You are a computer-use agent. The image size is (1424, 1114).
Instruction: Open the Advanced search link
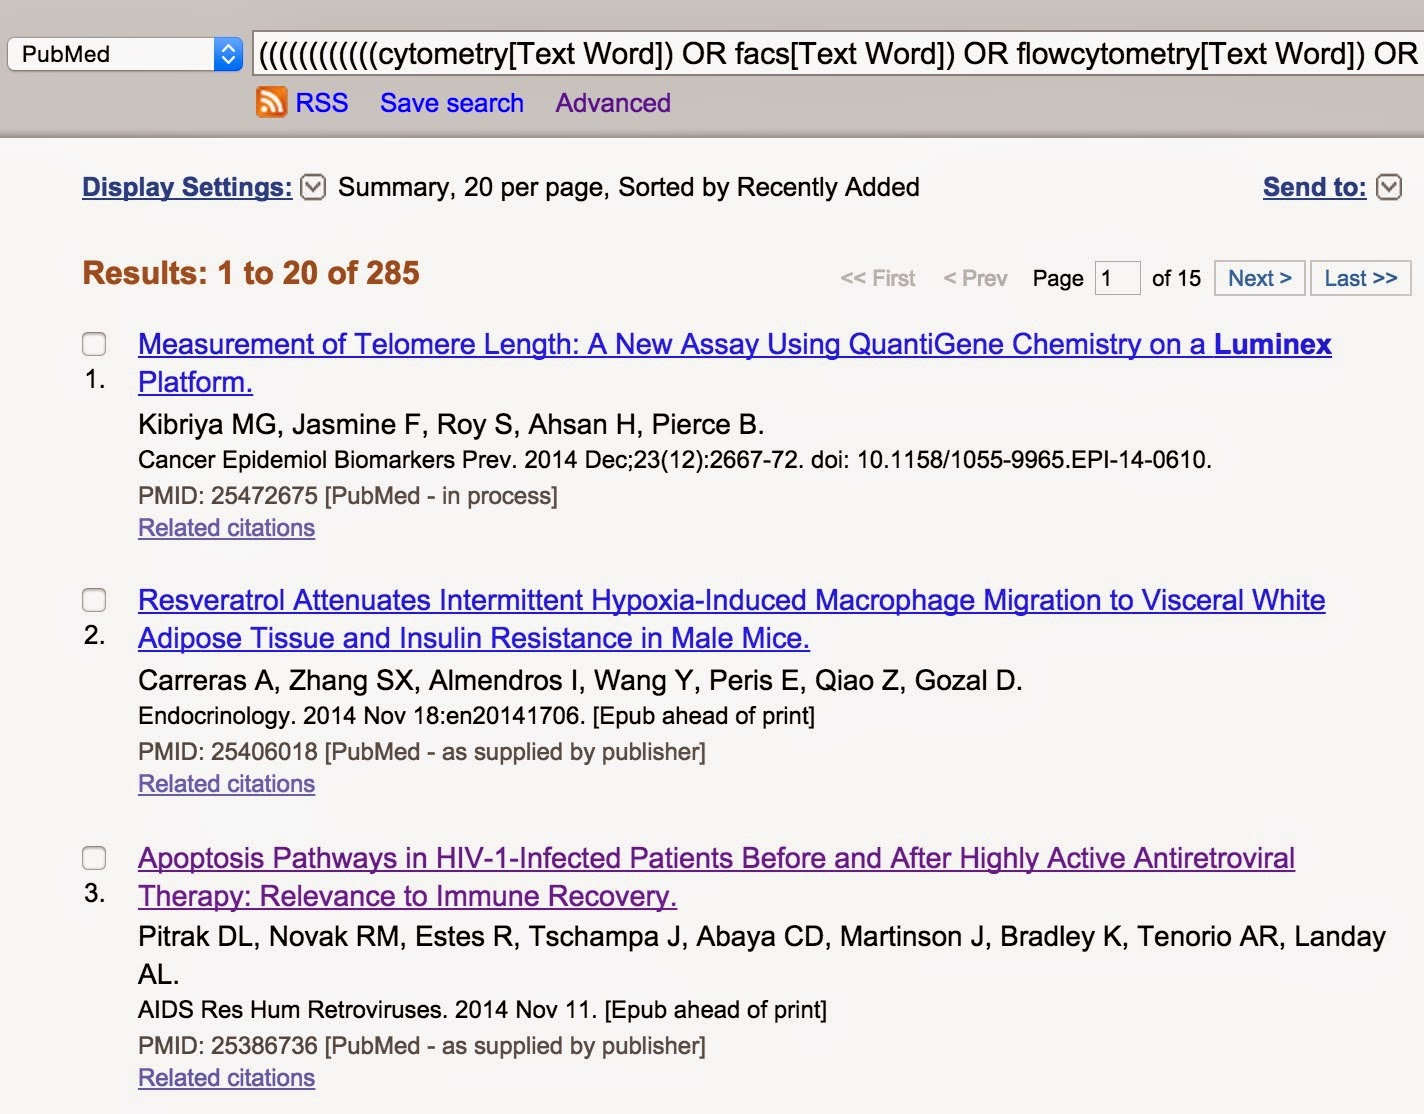pyautogui.click(x=613, y=103)
